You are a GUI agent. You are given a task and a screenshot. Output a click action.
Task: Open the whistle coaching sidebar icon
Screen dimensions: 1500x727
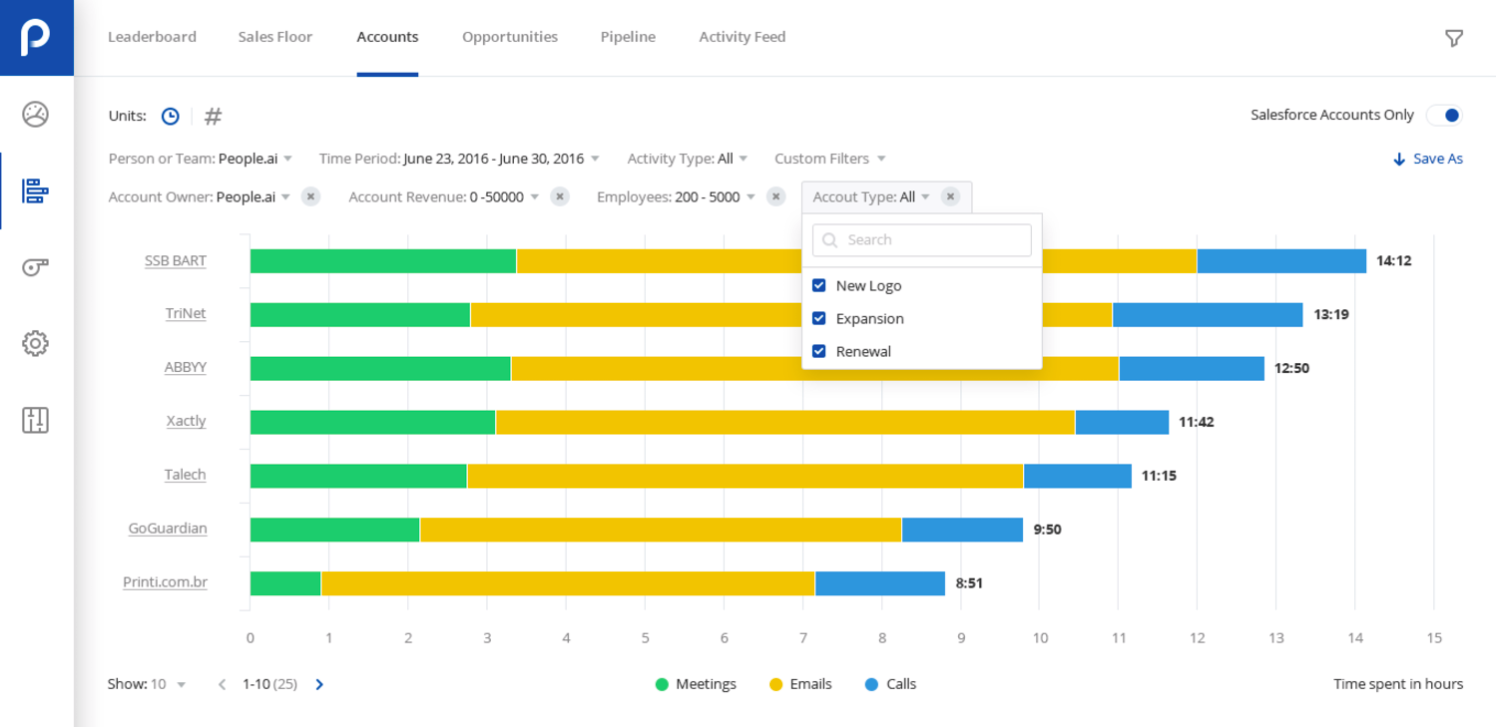click(x=35, y=267)
